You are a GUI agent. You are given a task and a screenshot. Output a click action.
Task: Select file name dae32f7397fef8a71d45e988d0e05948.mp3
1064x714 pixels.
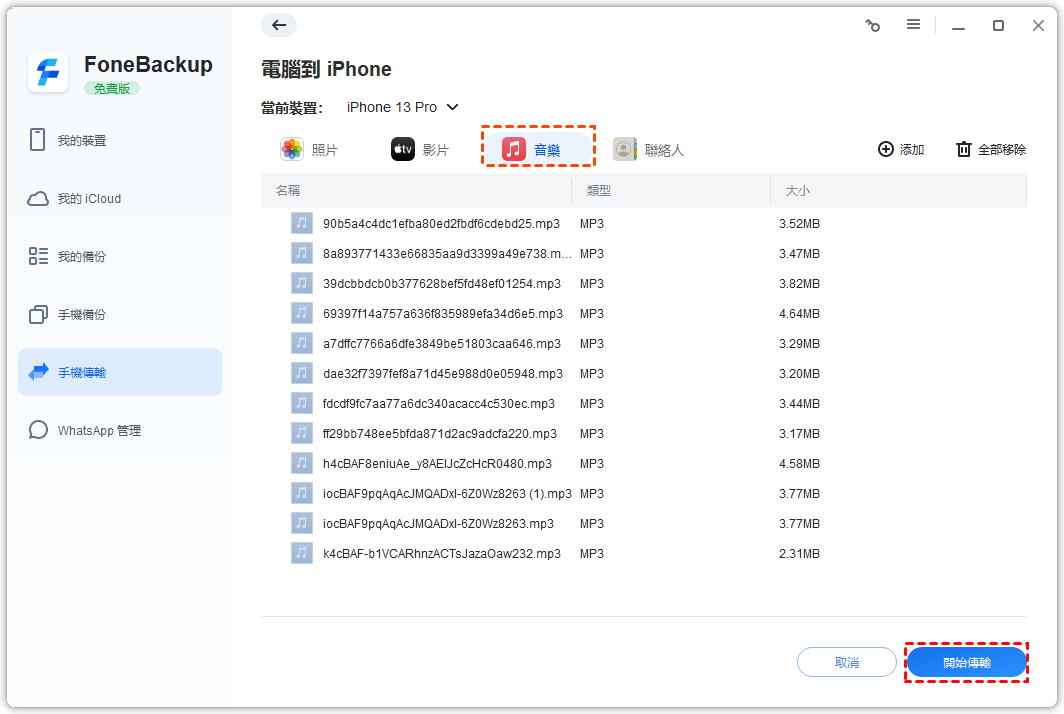coord(442,373)
